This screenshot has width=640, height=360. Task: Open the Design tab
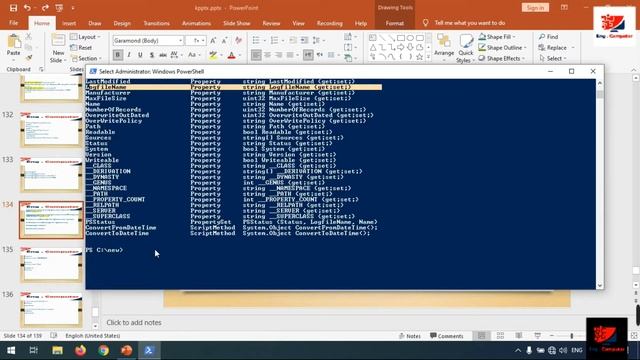pos(122,23)
